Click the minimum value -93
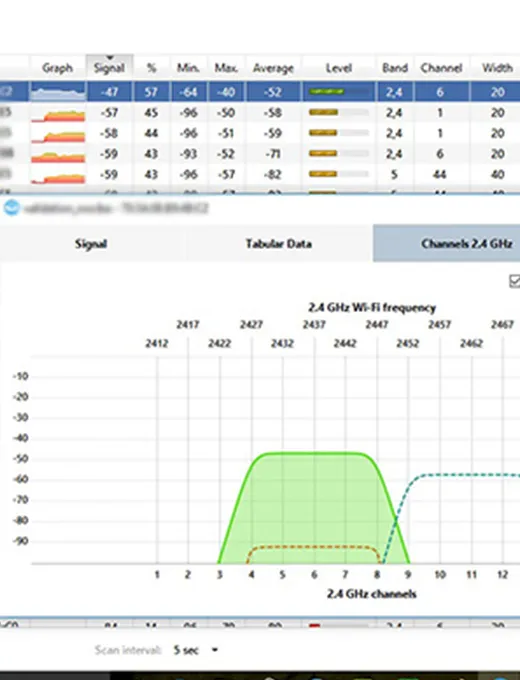The width and height of the screenshot is (520, 680). pyautogui.click(x=188, y=154)
